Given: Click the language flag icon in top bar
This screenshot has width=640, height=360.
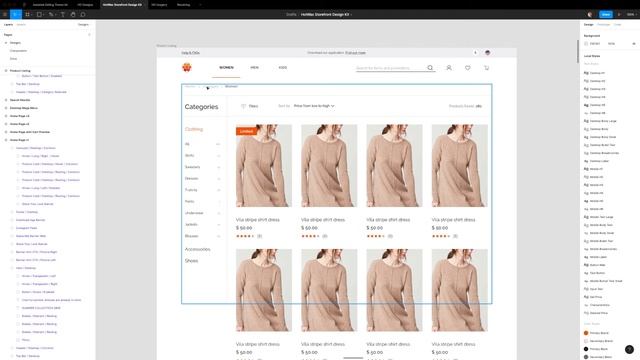Looking at the screenshot, I should tap(487, 53).
